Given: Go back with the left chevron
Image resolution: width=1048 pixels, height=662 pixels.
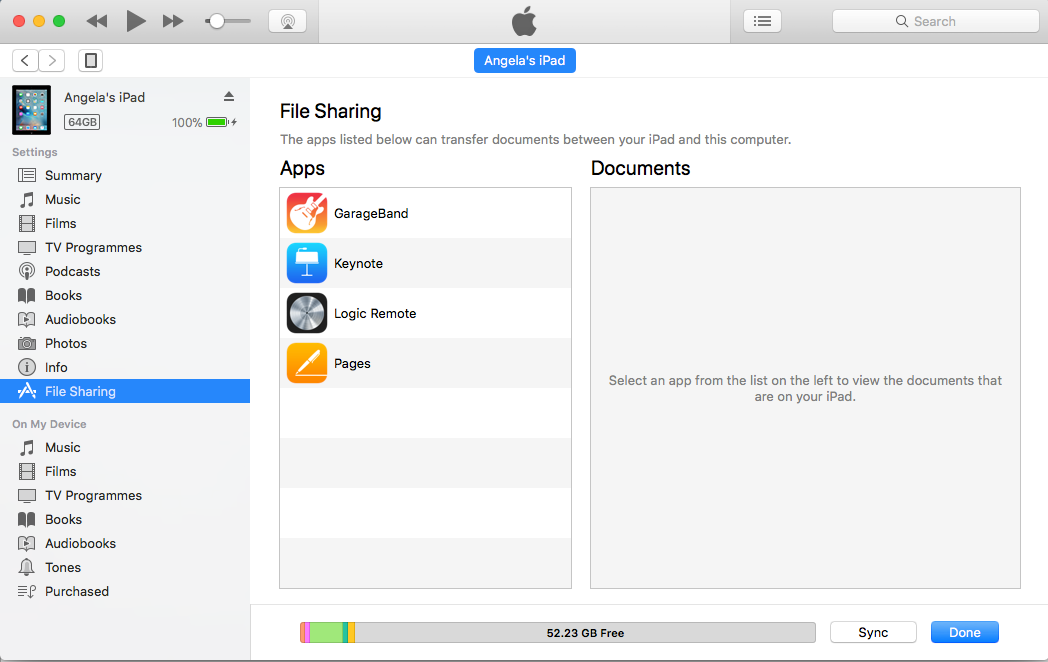Looking at the screenshot, I should (25, 61).
